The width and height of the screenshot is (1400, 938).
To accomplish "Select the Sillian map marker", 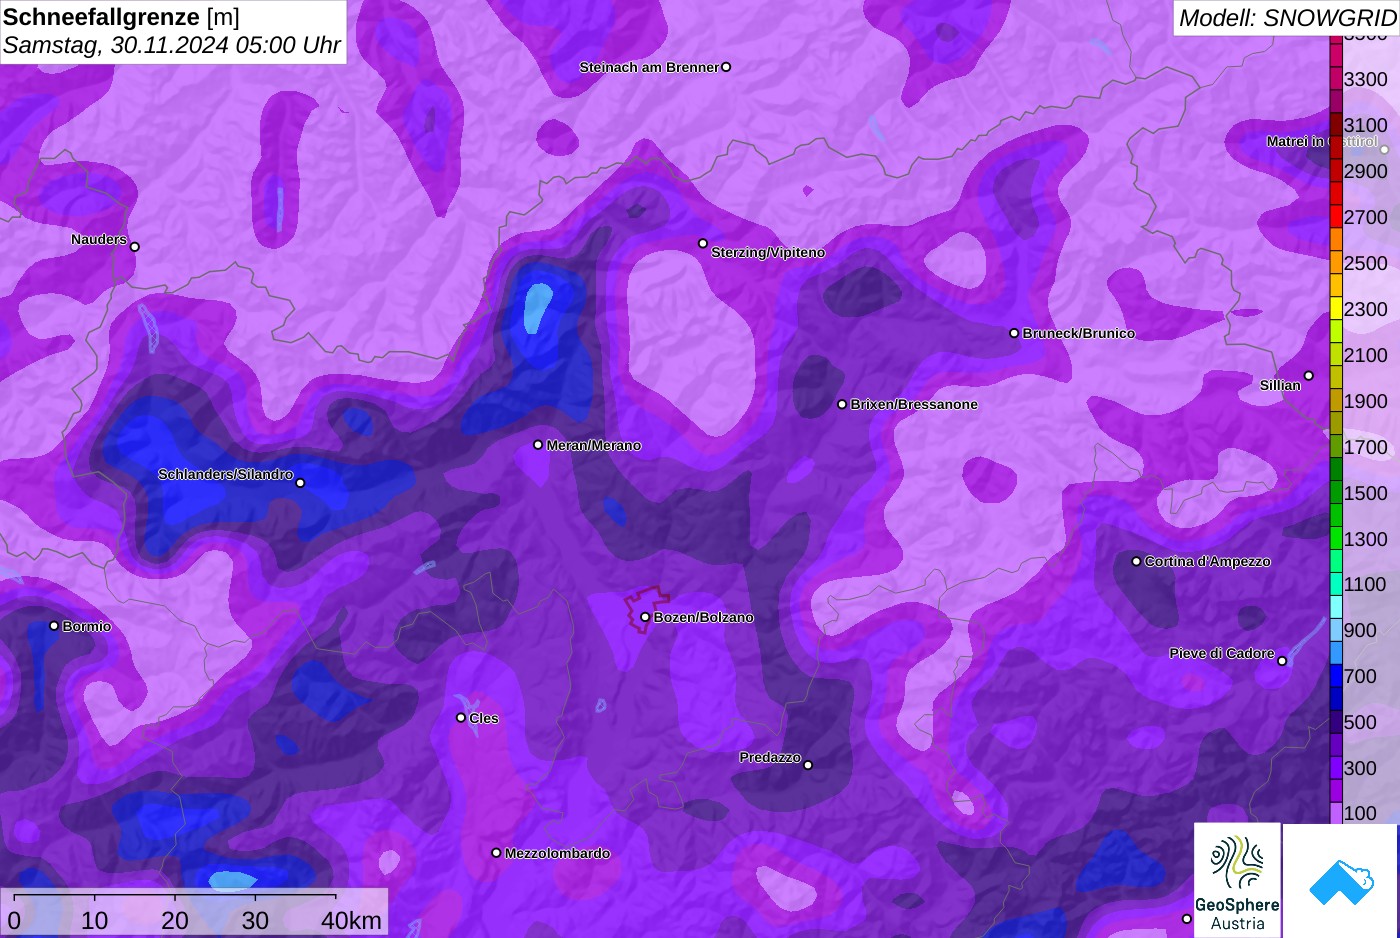I will (x=1309, y=376).
